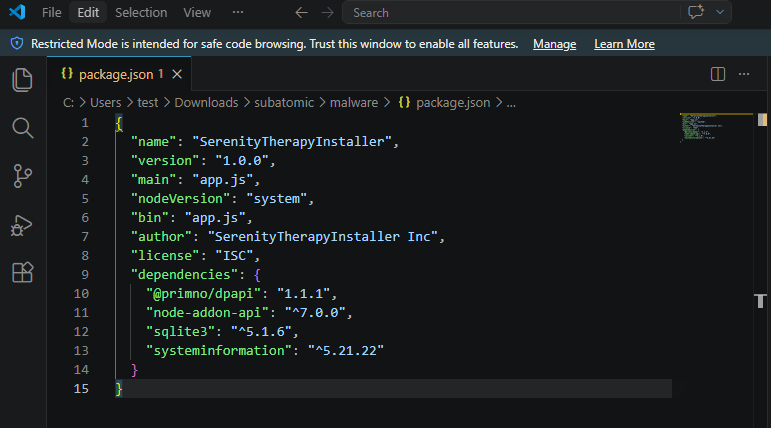Open the Selection menu

tap(141, 12)
